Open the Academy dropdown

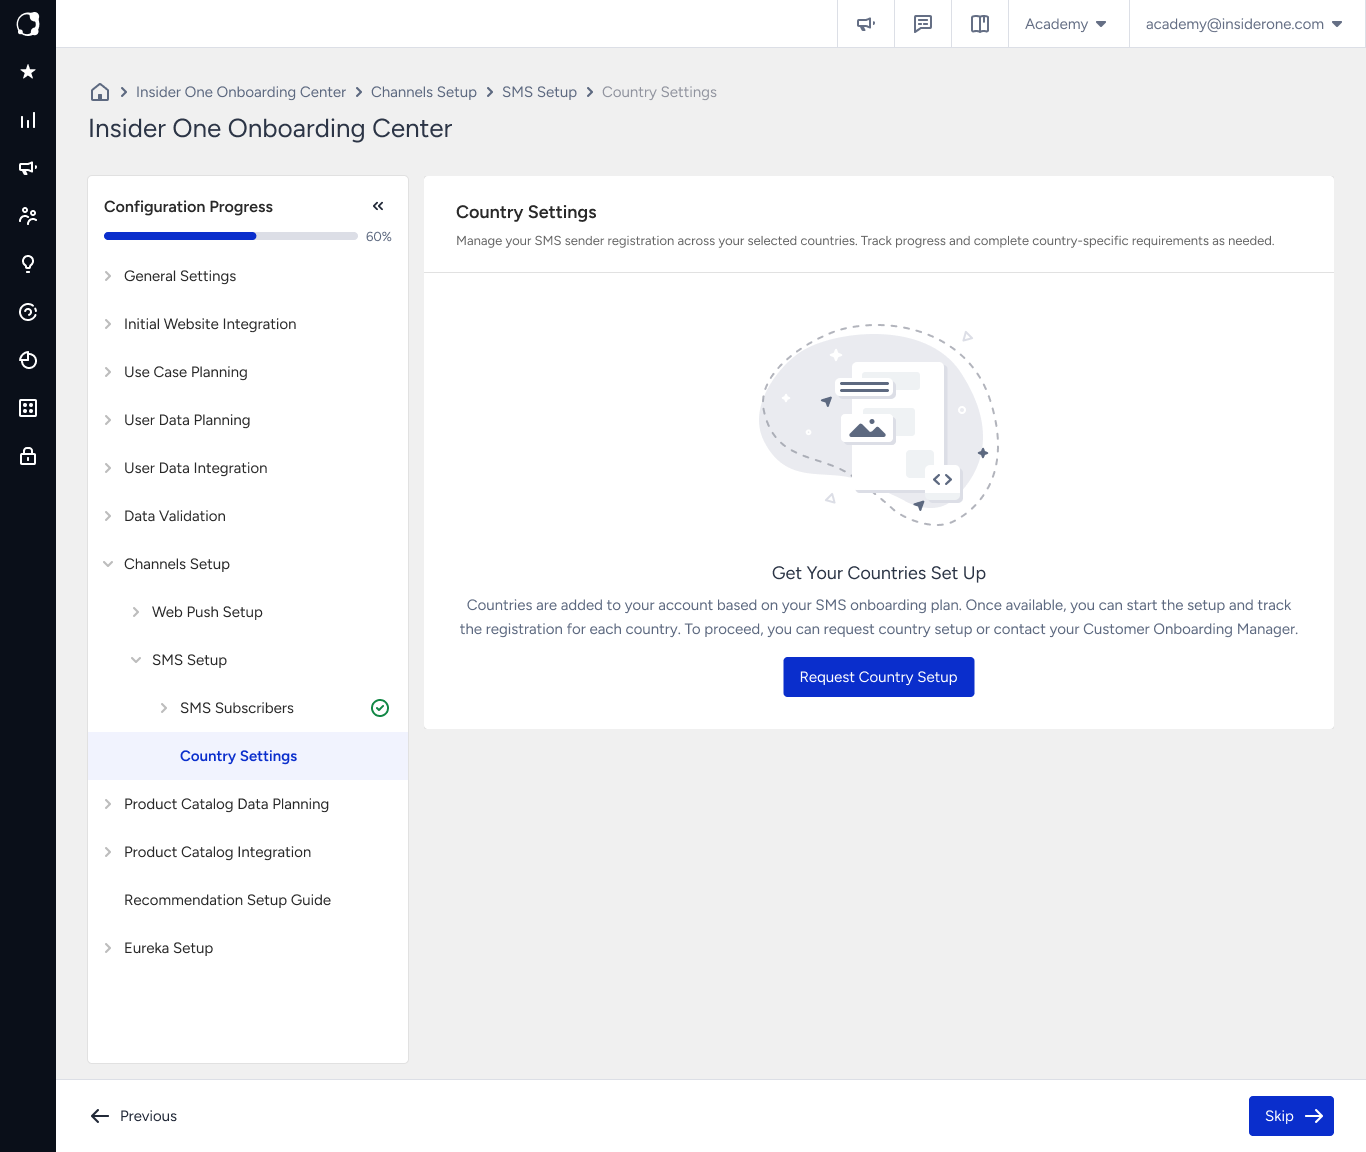coord(1066,24)
